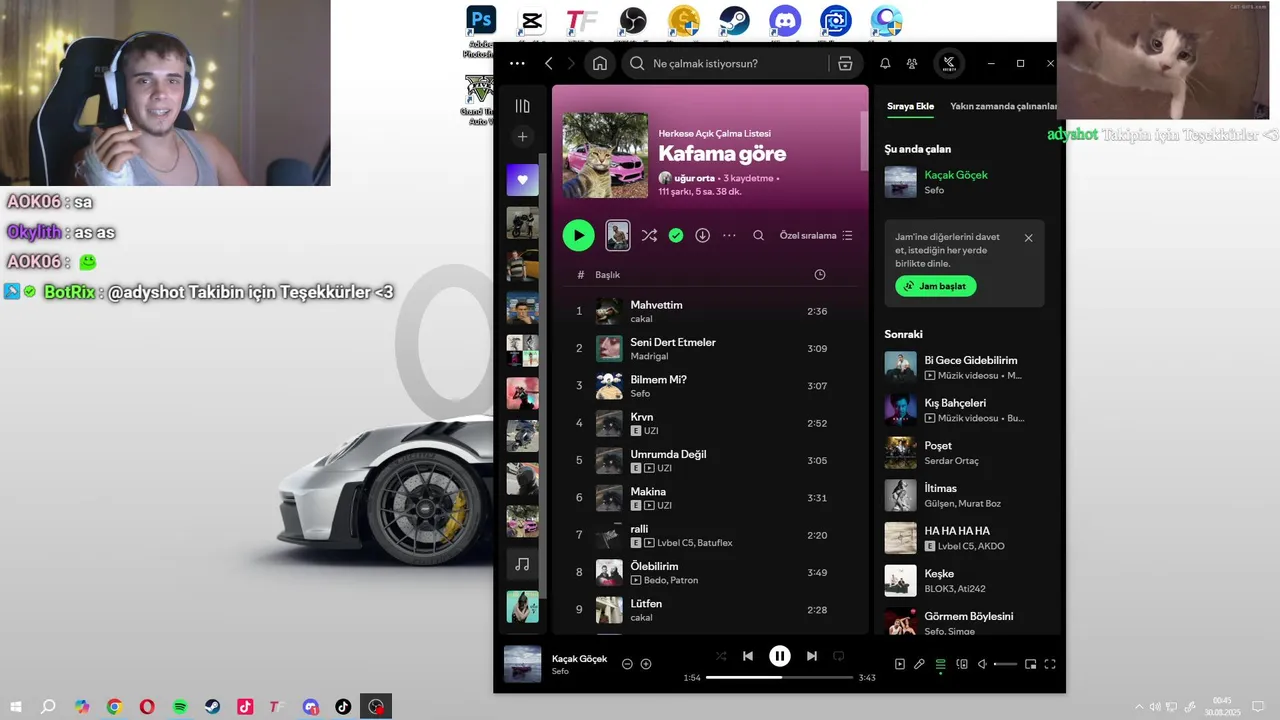Open playlist owner uğur orta profile

coord(693,178)
